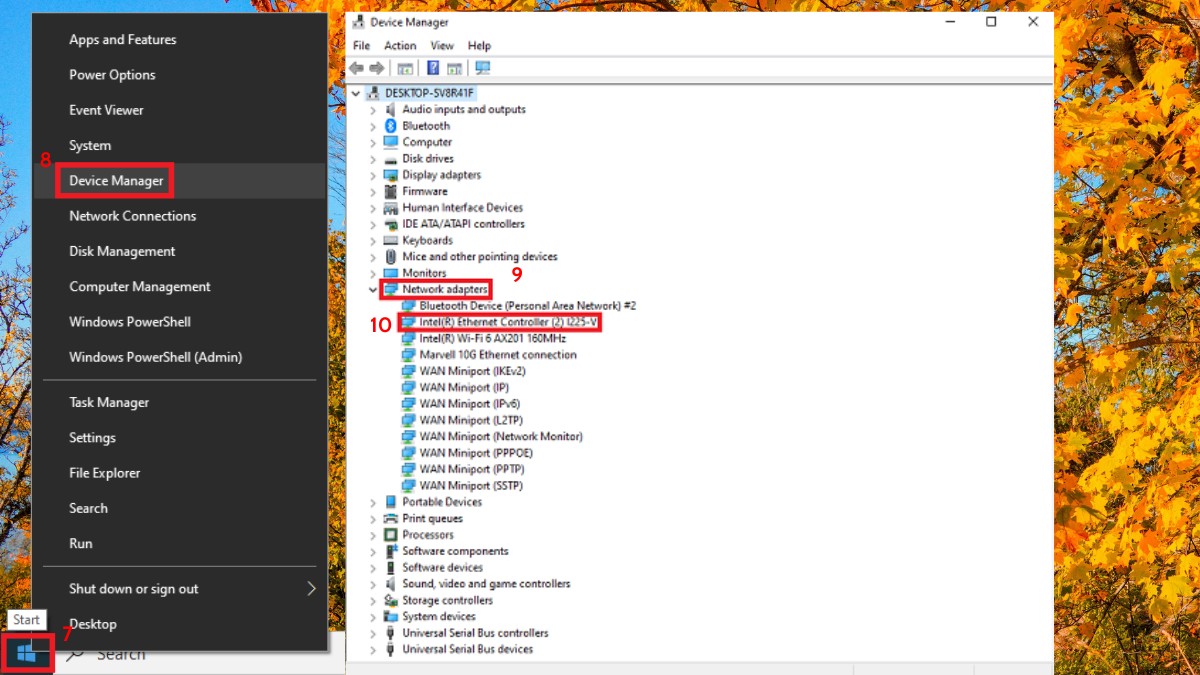Click the Forward navigation arrow icon
The image size is (1200, 675).
(376, 68)
